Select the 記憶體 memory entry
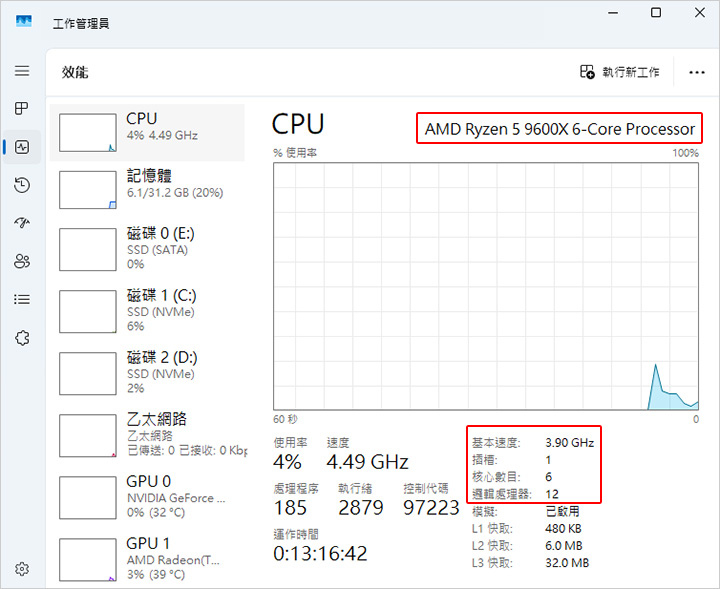The width and height of the screenshot is (720, 589). 147,190
